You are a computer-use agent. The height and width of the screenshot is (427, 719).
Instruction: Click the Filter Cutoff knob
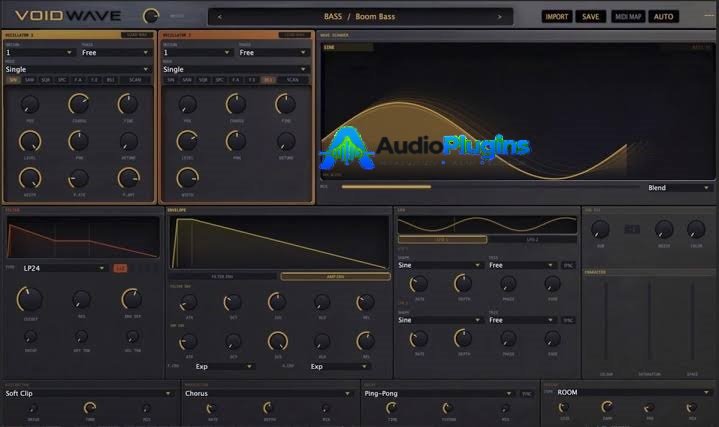pyautogui.click(x=30, y=299)
